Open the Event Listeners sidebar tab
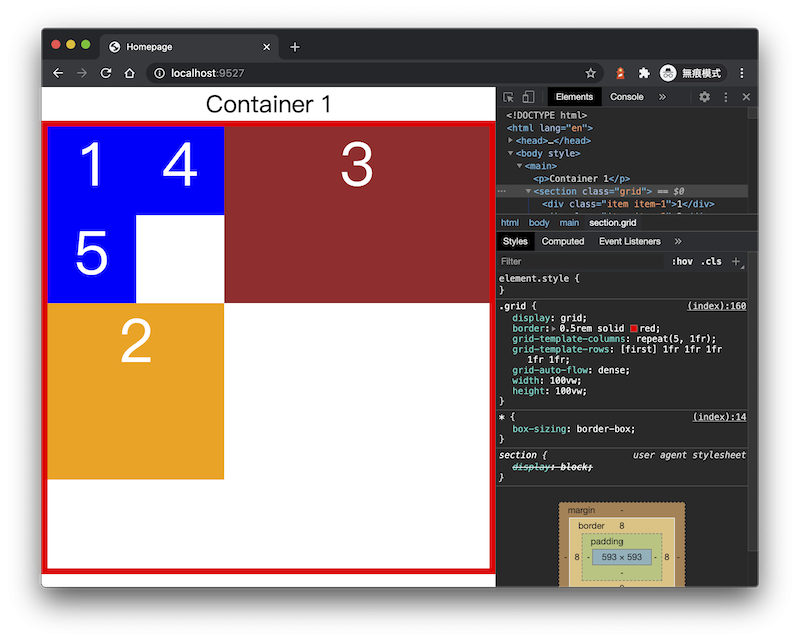The height and width of the screenshot is (642, 800). pyautogui.click(x=630, y=241)
